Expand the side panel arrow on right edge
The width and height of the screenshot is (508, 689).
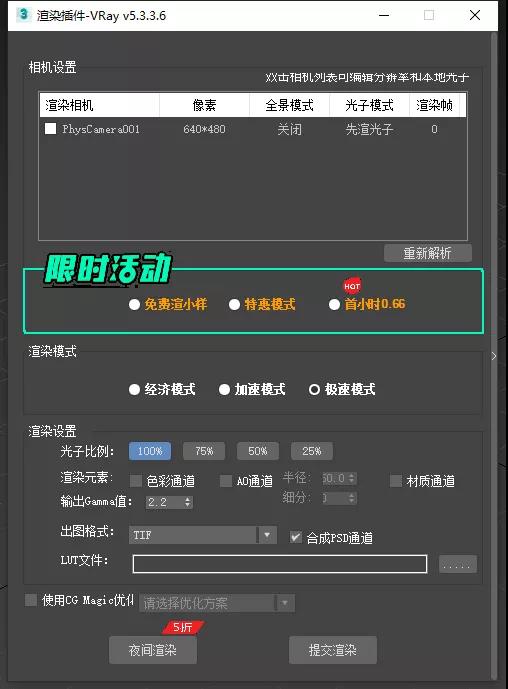pos(494,356)
